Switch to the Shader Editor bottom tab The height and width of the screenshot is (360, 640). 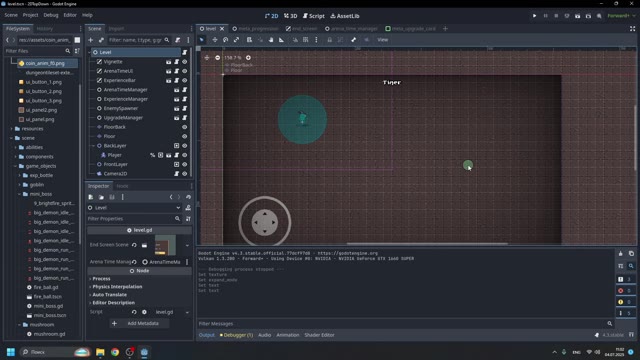319,335
